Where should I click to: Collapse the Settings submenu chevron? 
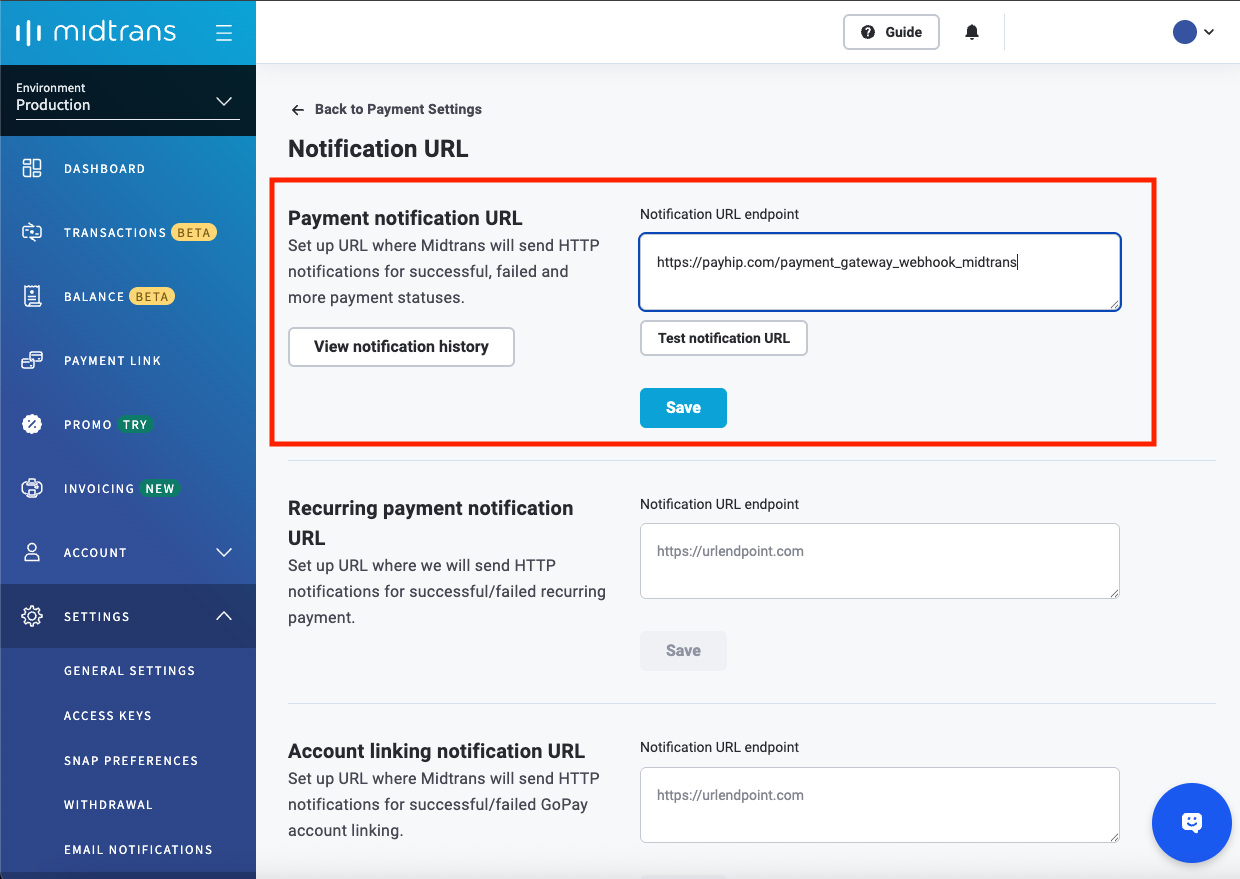224,616
